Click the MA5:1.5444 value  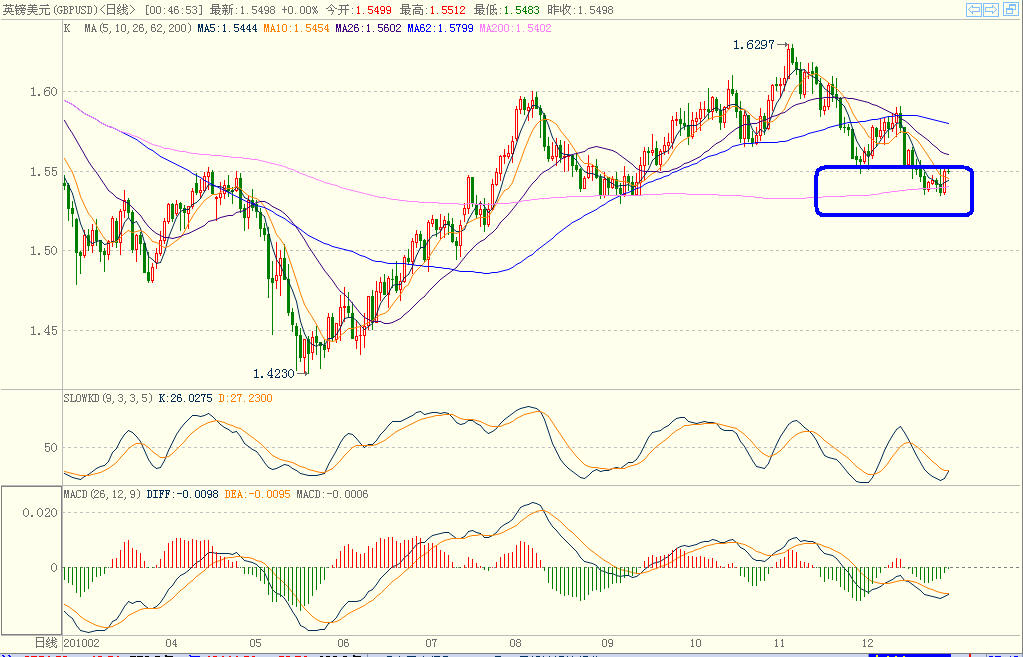pyautogui.click(x=227, y=29)
